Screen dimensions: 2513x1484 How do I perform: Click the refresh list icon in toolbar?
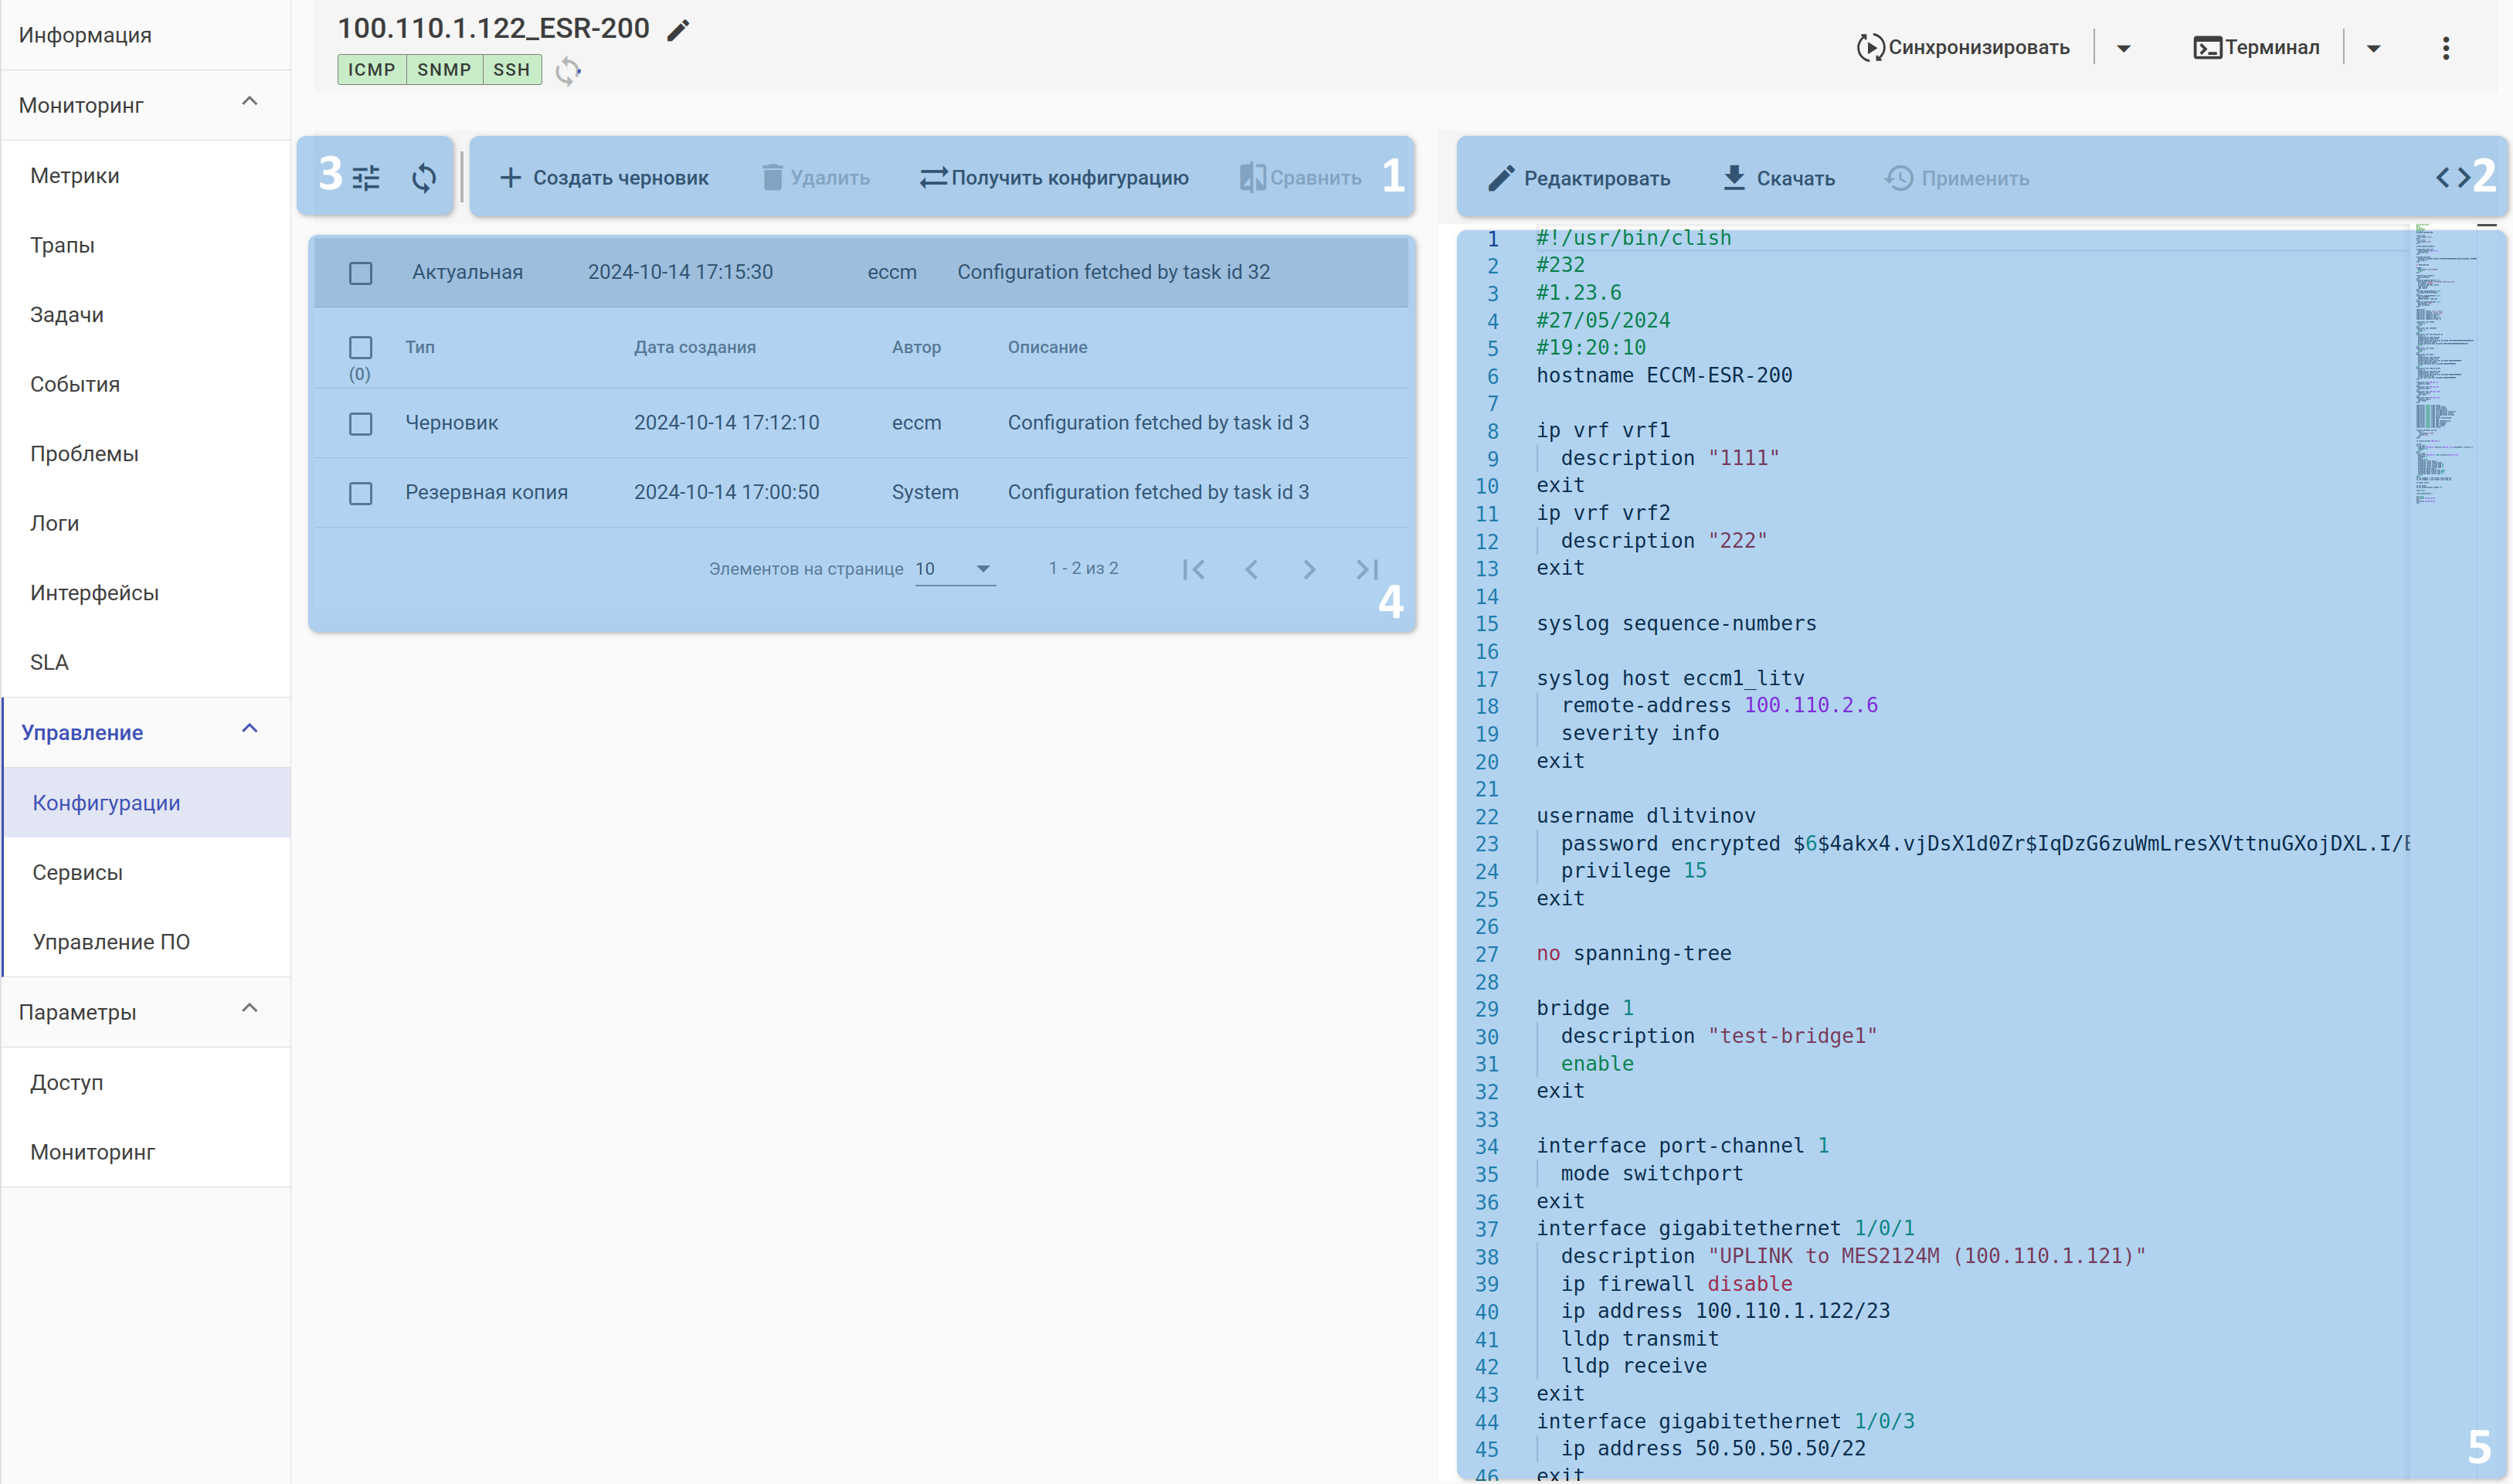pyautogui.click(x=424, y=178)
